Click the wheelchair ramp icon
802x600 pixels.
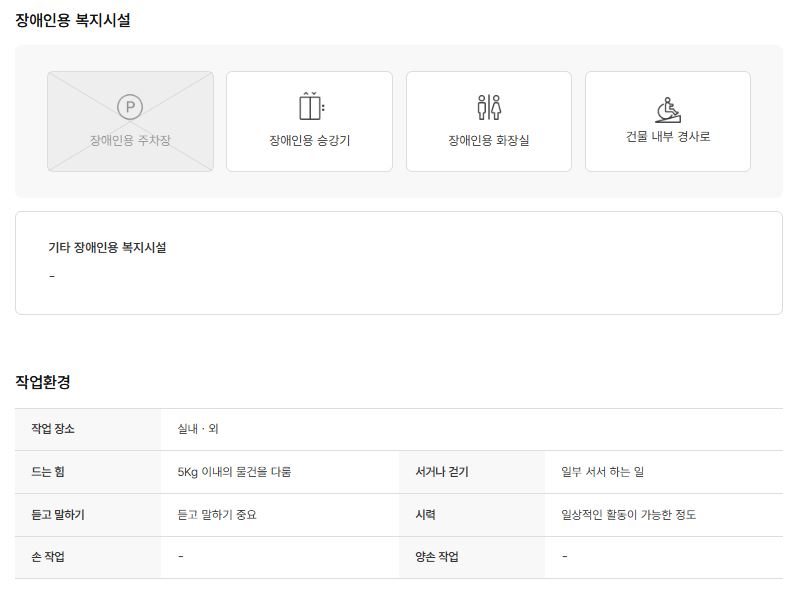pos(668,110)
